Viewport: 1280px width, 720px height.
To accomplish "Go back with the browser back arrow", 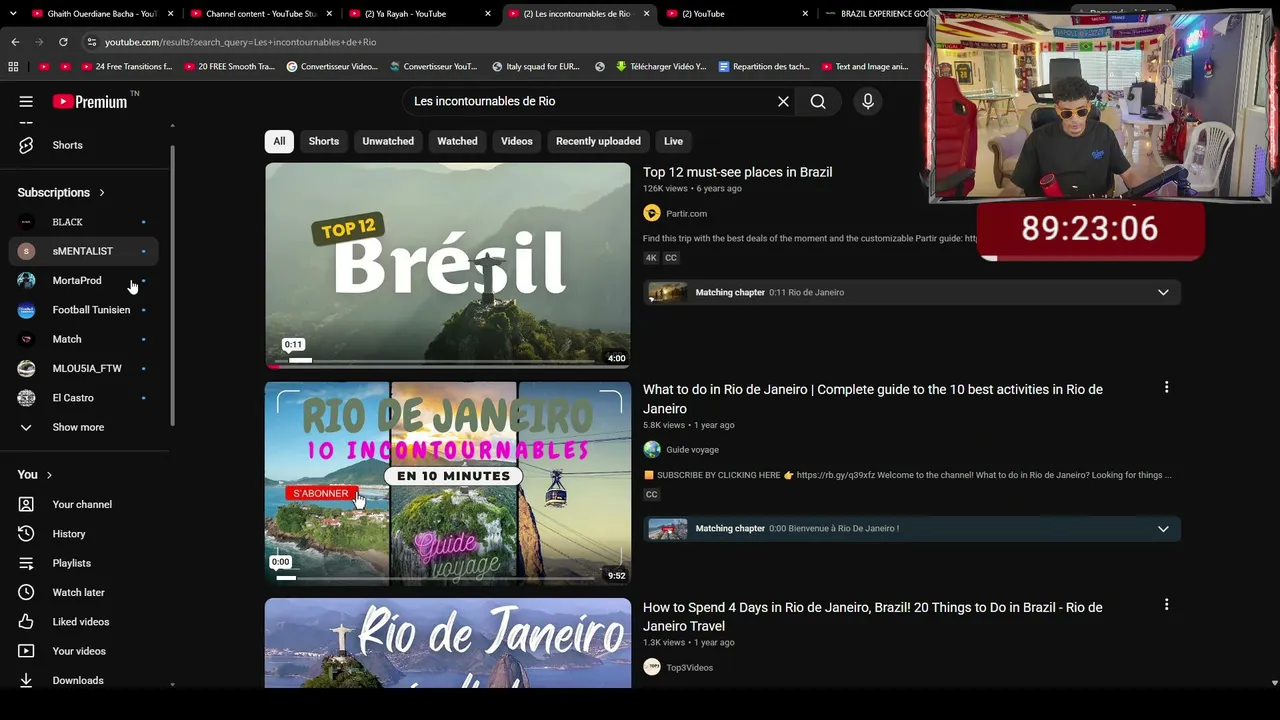I will click(15, 42).
